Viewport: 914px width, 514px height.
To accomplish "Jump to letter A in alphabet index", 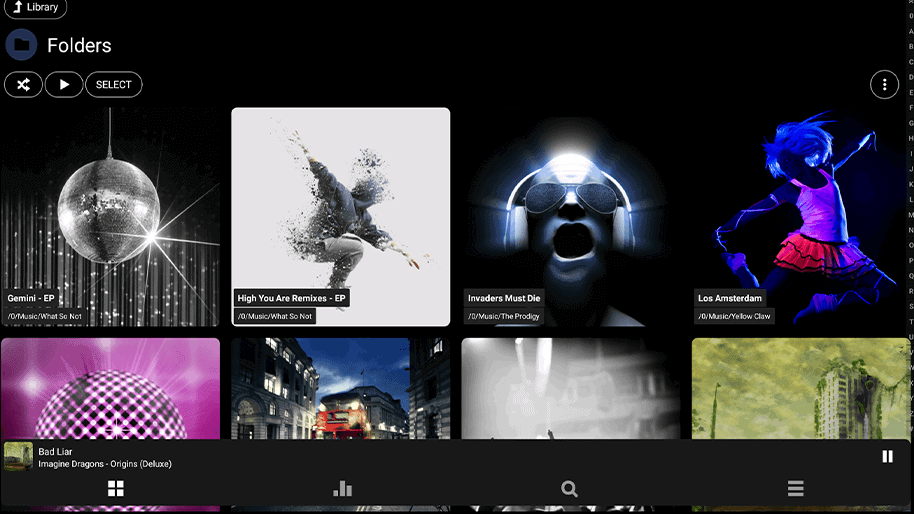I will [911, 31].
